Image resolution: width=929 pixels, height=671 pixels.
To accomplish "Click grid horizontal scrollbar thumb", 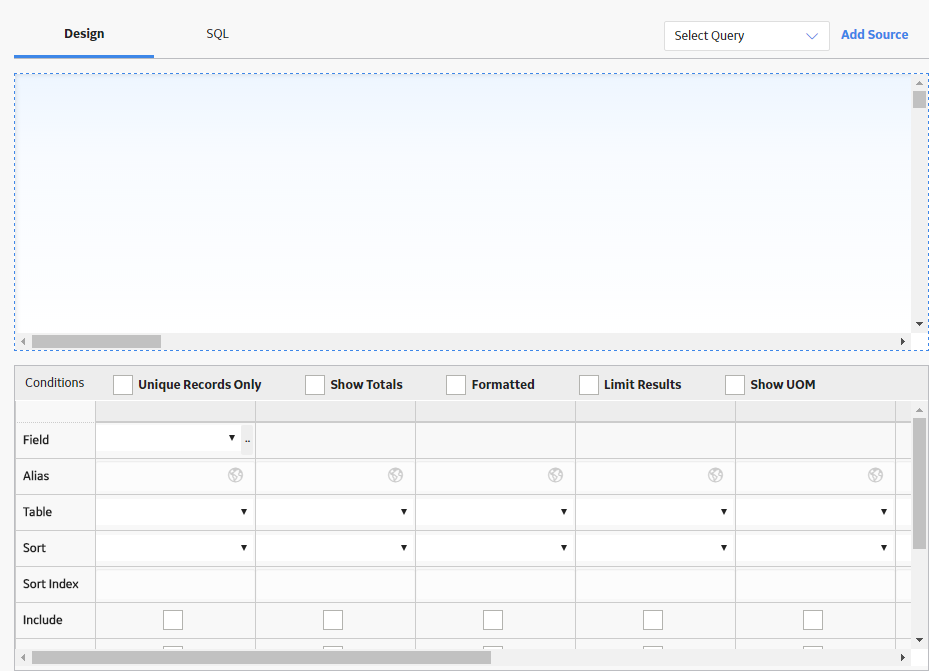I will [261, 657].
